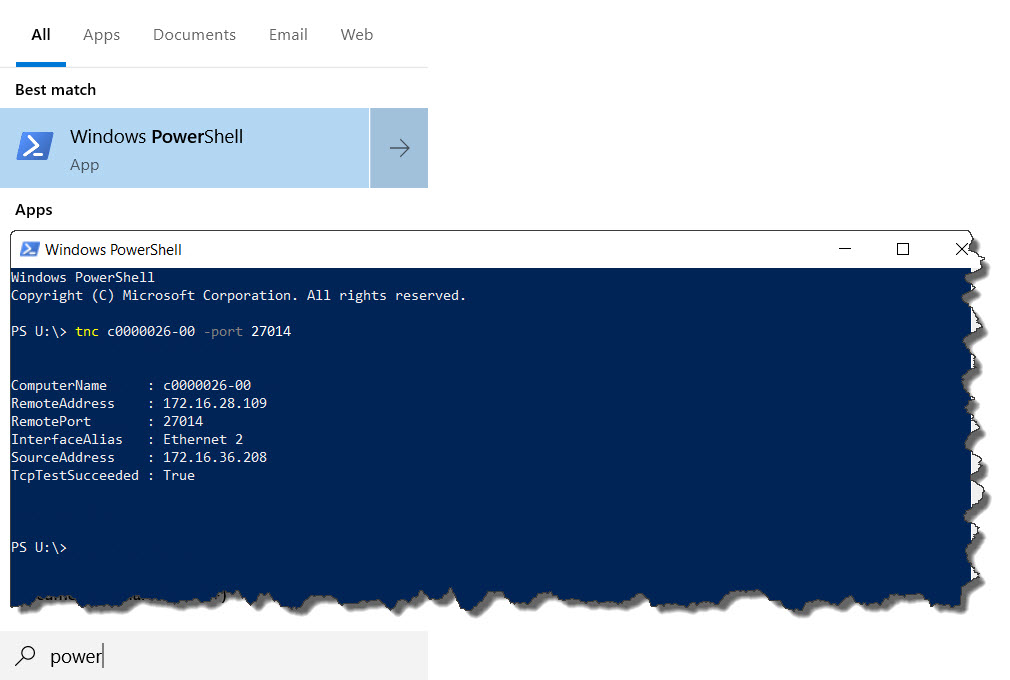The height and width of the screenshot is (680, 1010).
Task: Click the 'Best match' heading
Action: tap(55, 90)
